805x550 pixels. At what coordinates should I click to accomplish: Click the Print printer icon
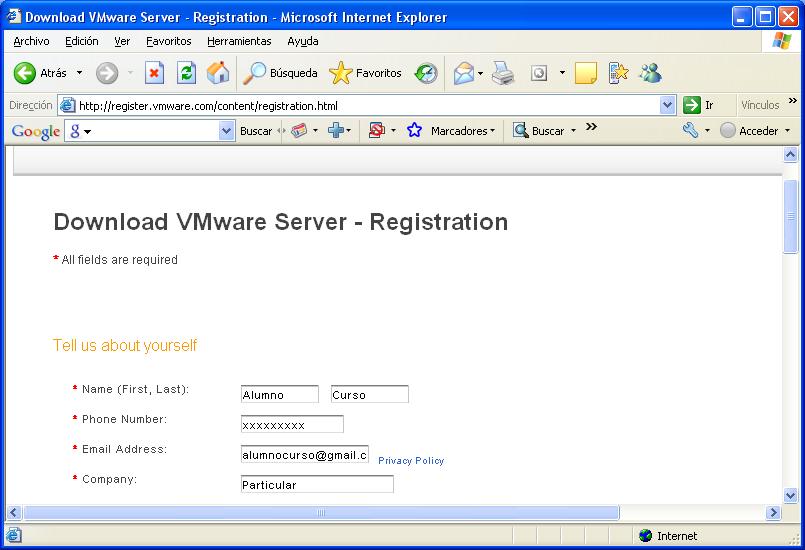tap(502, 73)
